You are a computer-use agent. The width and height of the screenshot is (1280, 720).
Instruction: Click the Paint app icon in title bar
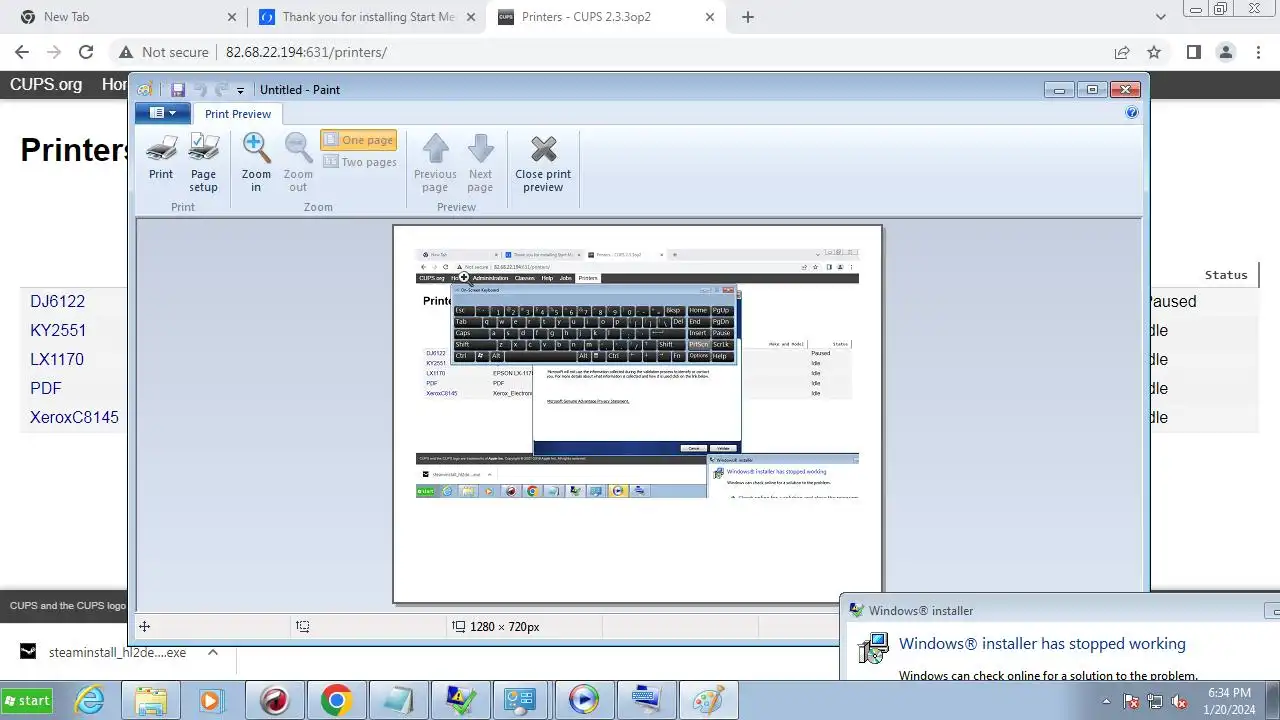(x=146, y=90)
